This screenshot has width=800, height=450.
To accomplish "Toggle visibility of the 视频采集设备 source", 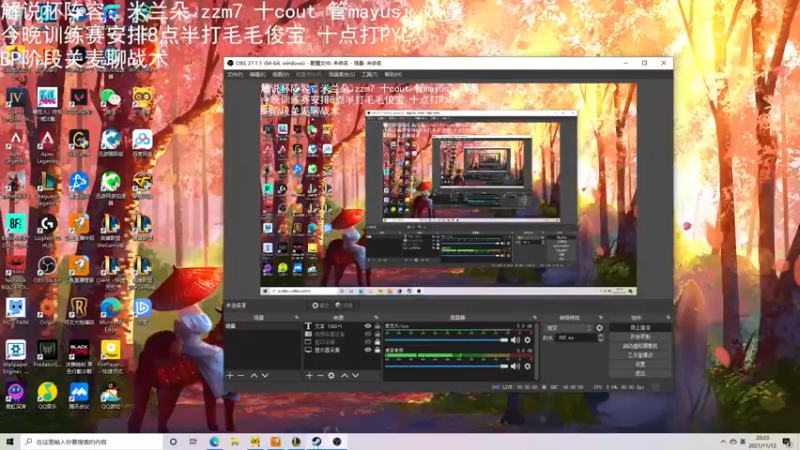I will (367, 334).
